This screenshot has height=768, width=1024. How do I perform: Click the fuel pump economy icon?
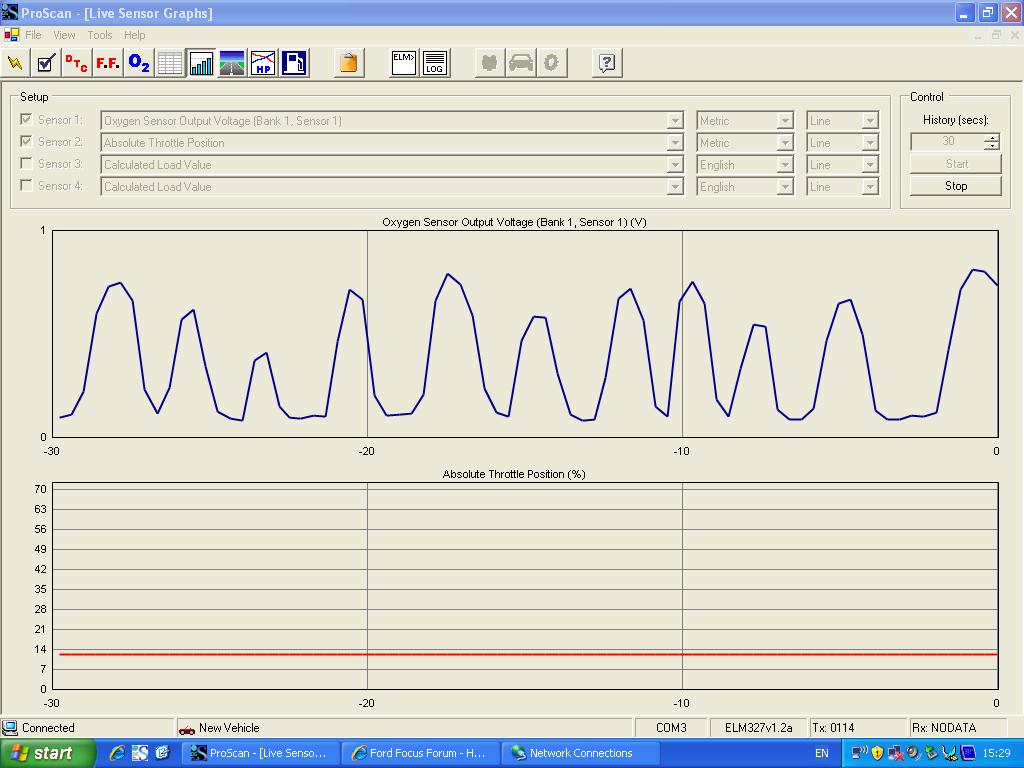click(294, 63)
